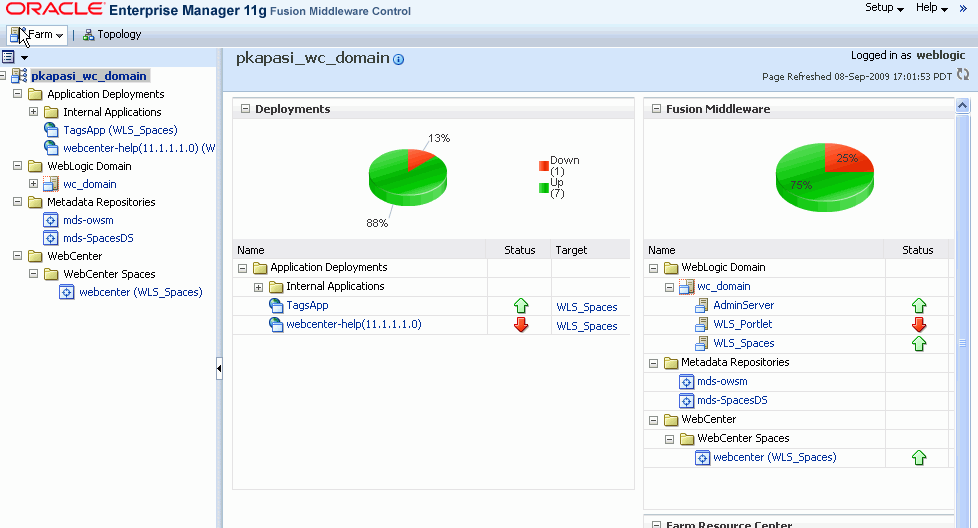Collapse the Deployments panel
978x528 pixels.
click(x=246, y=109)
